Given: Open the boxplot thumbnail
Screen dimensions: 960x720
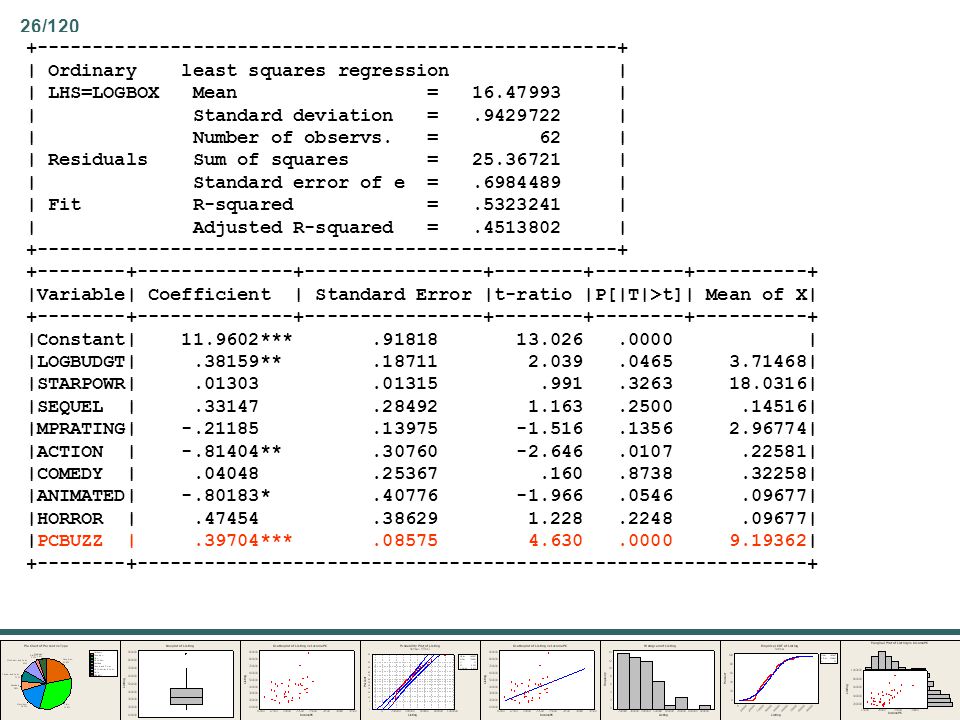Looking at the screenshot, I should point(181,680).
